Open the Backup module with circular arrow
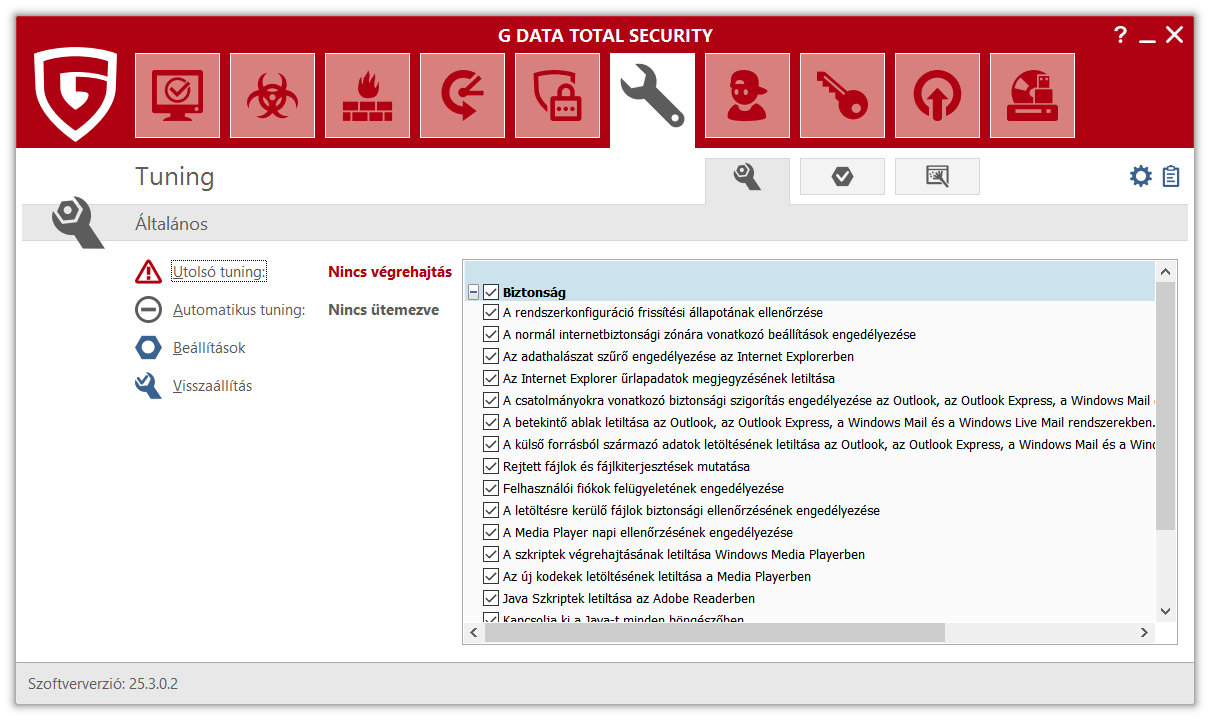This screenshot has height=720, width=1210. [x=462, y=95]
